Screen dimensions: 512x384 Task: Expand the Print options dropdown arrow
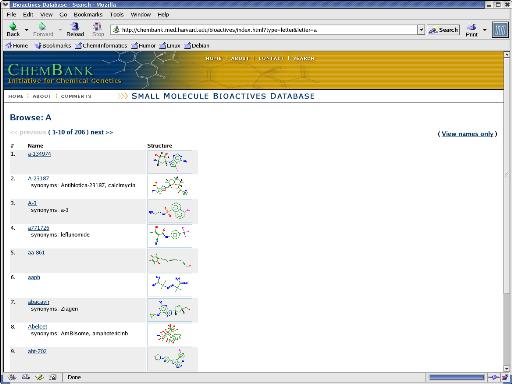click(484, 30)
